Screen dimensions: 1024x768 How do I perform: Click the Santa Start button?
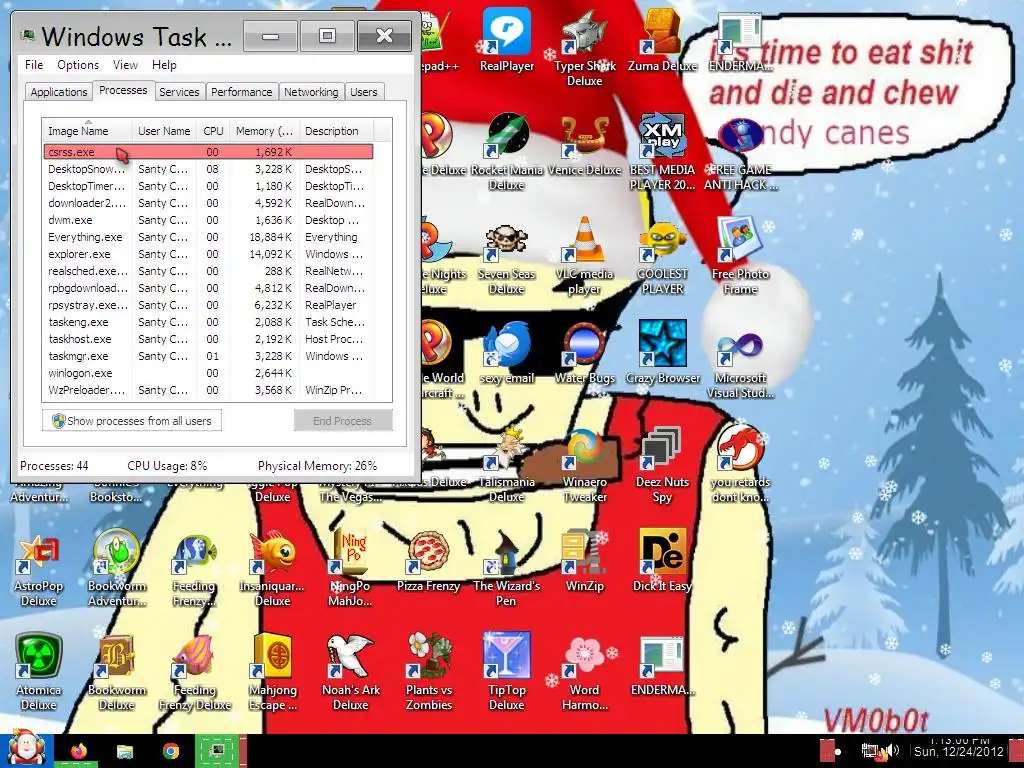(26, 748)
